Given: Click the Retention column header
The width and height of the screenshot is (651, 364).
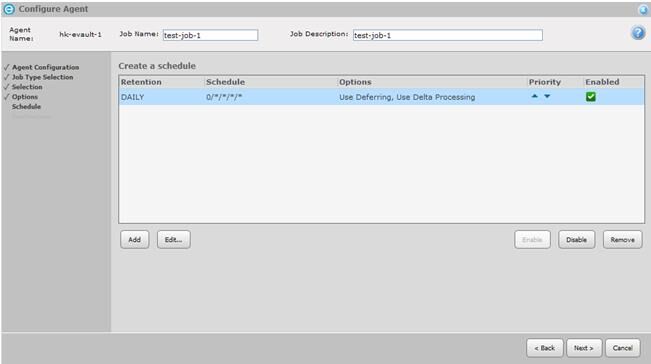Looking at the screenshot, I should coord(141,82).
